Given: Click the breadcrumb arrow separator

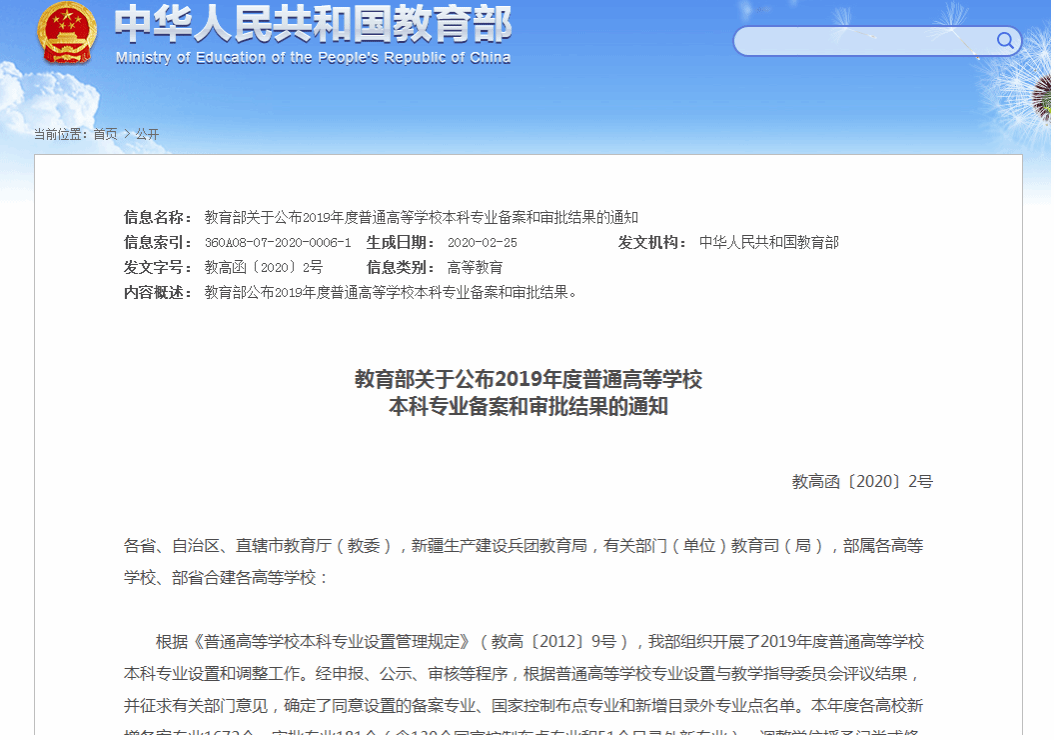Looking at the screenshot, I should click(x=126, y=134).
